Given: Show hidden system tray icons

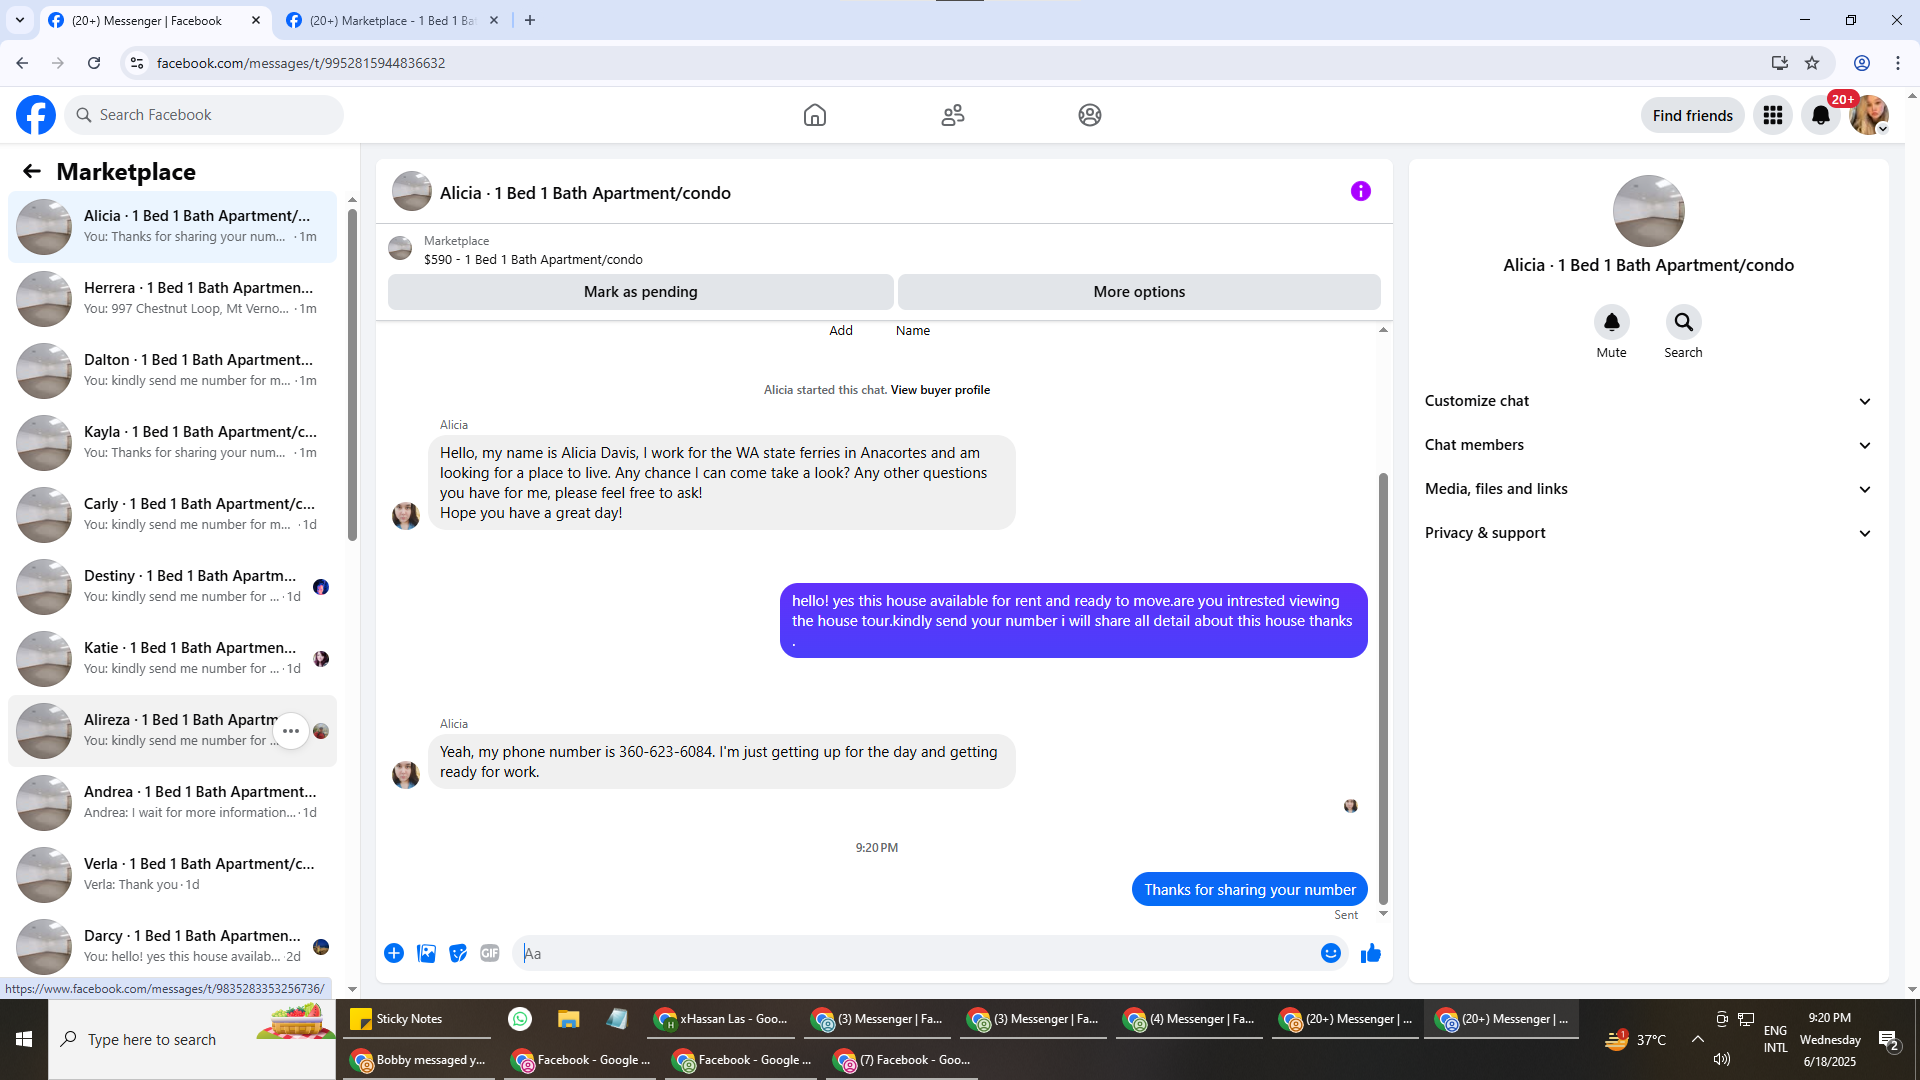Looking at the screenshot, I should point(1698,1039).
